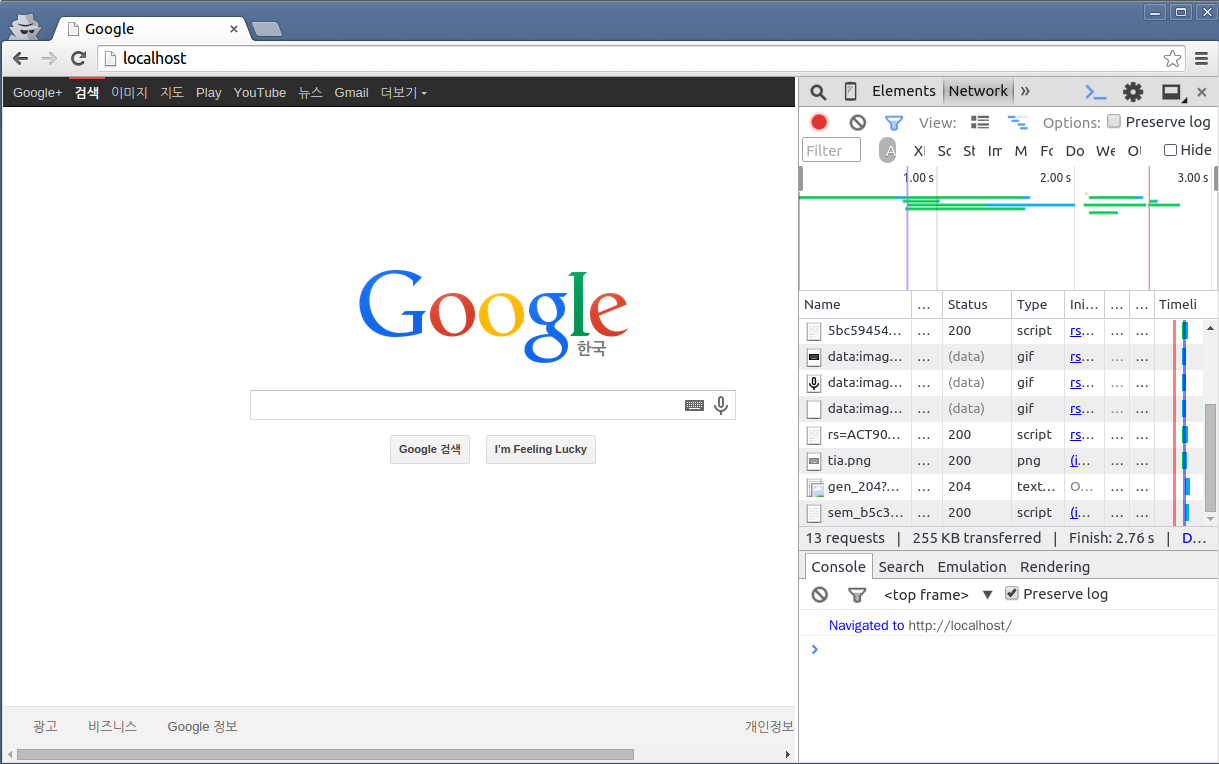This screenshot has width=1219, height=764.
Task: Open DevTools console drawer icon
Action: coord(1096,92)
